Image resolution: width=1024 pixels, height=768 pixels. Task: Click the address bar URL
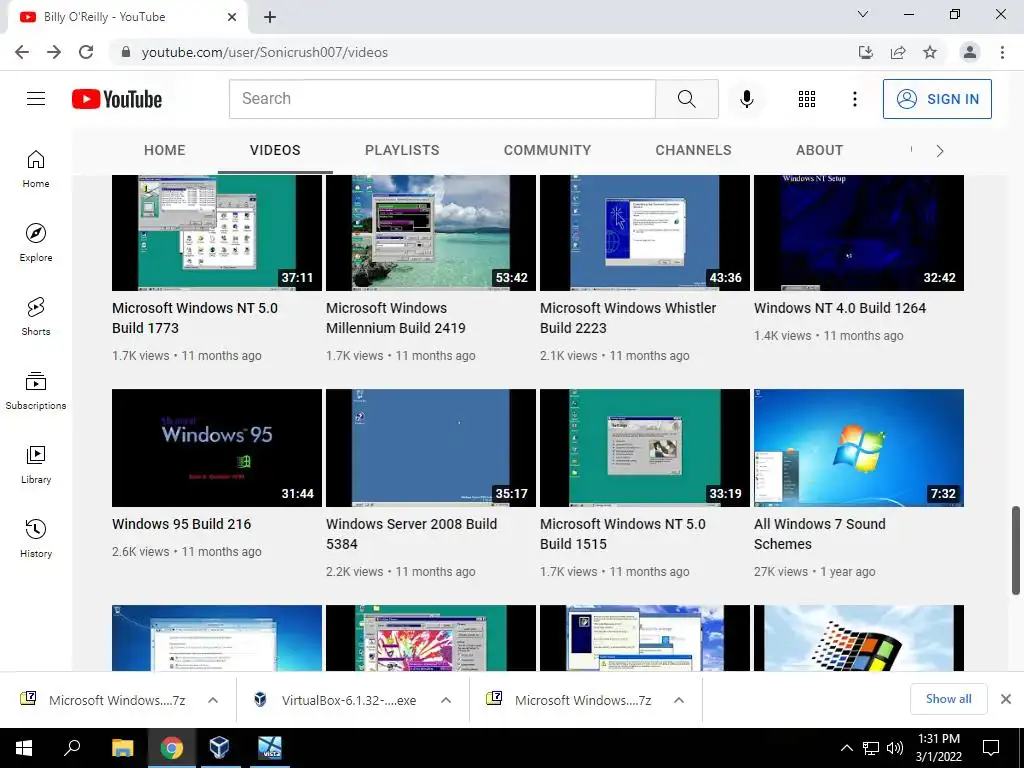point(264,52)
